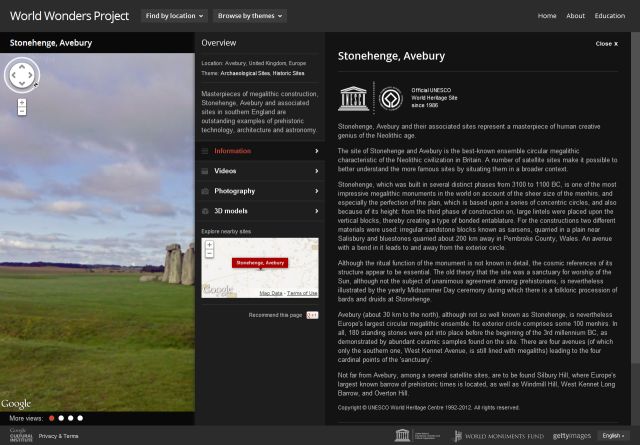The width and height of the screenshot is (640, 445).
Task: Click the Historic Sites theme link
Action: [289, 73]
